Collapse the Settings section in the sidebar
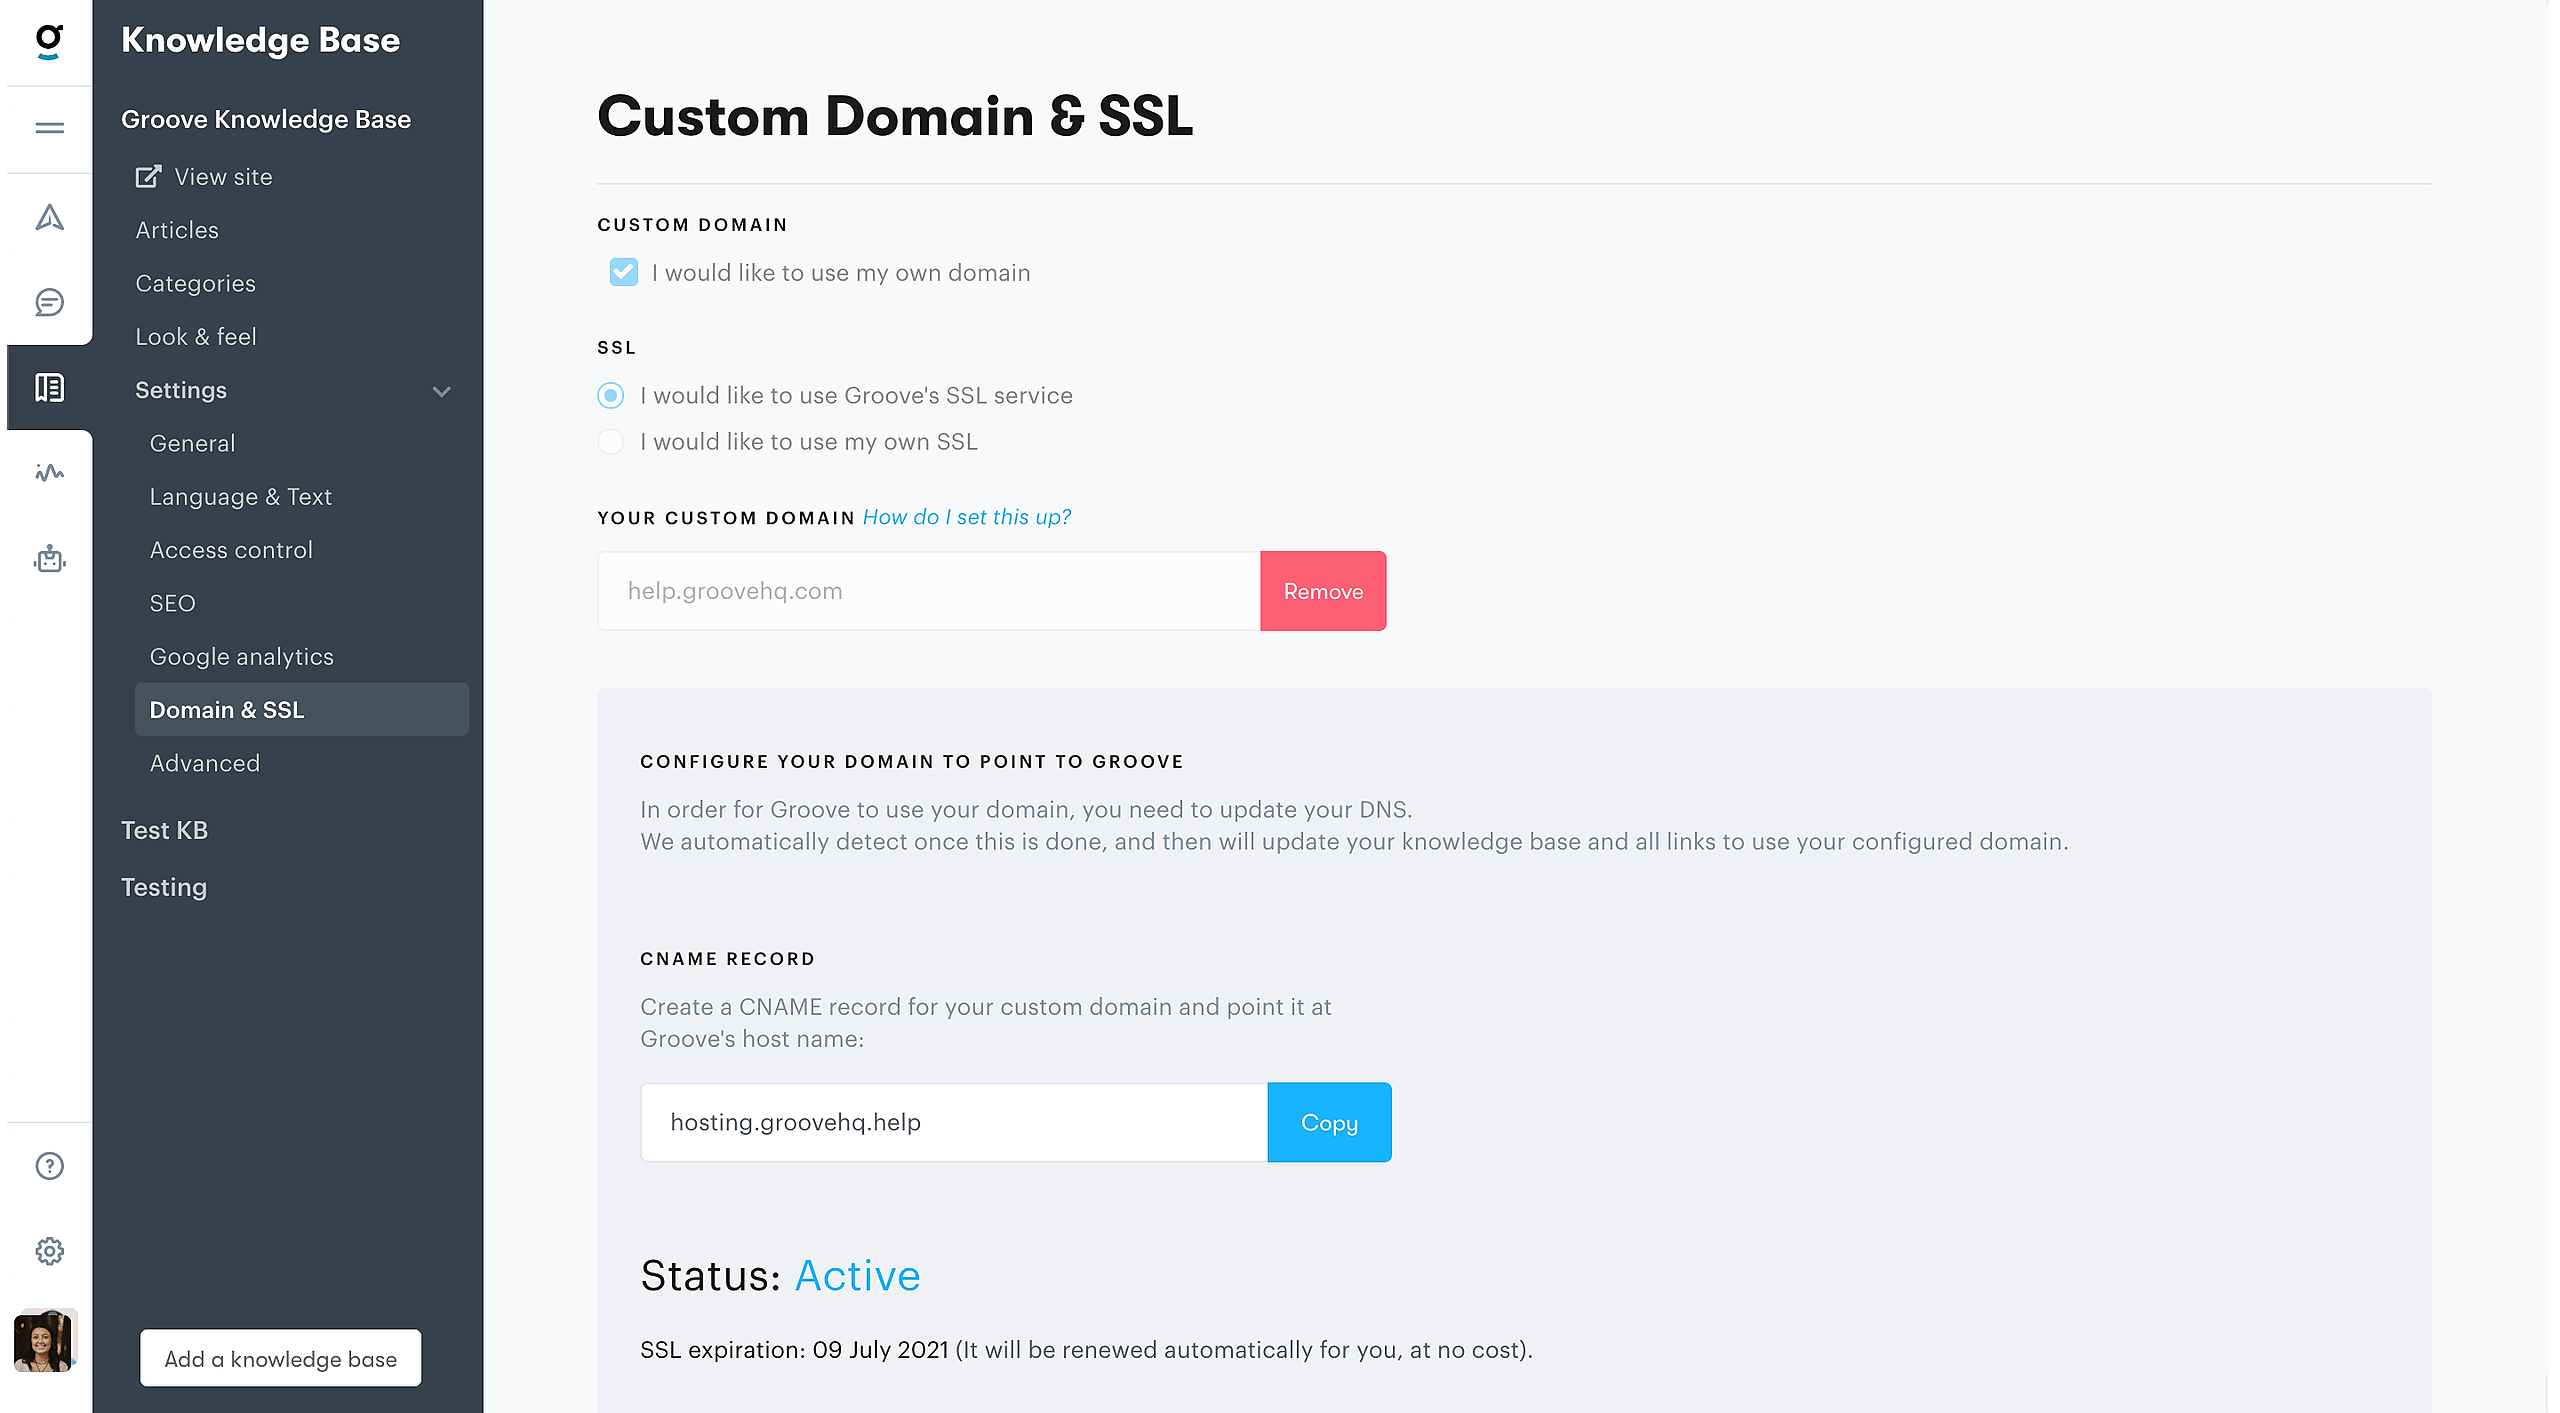The height and width of the screenshot is (1413, 2560). (443, 391)
